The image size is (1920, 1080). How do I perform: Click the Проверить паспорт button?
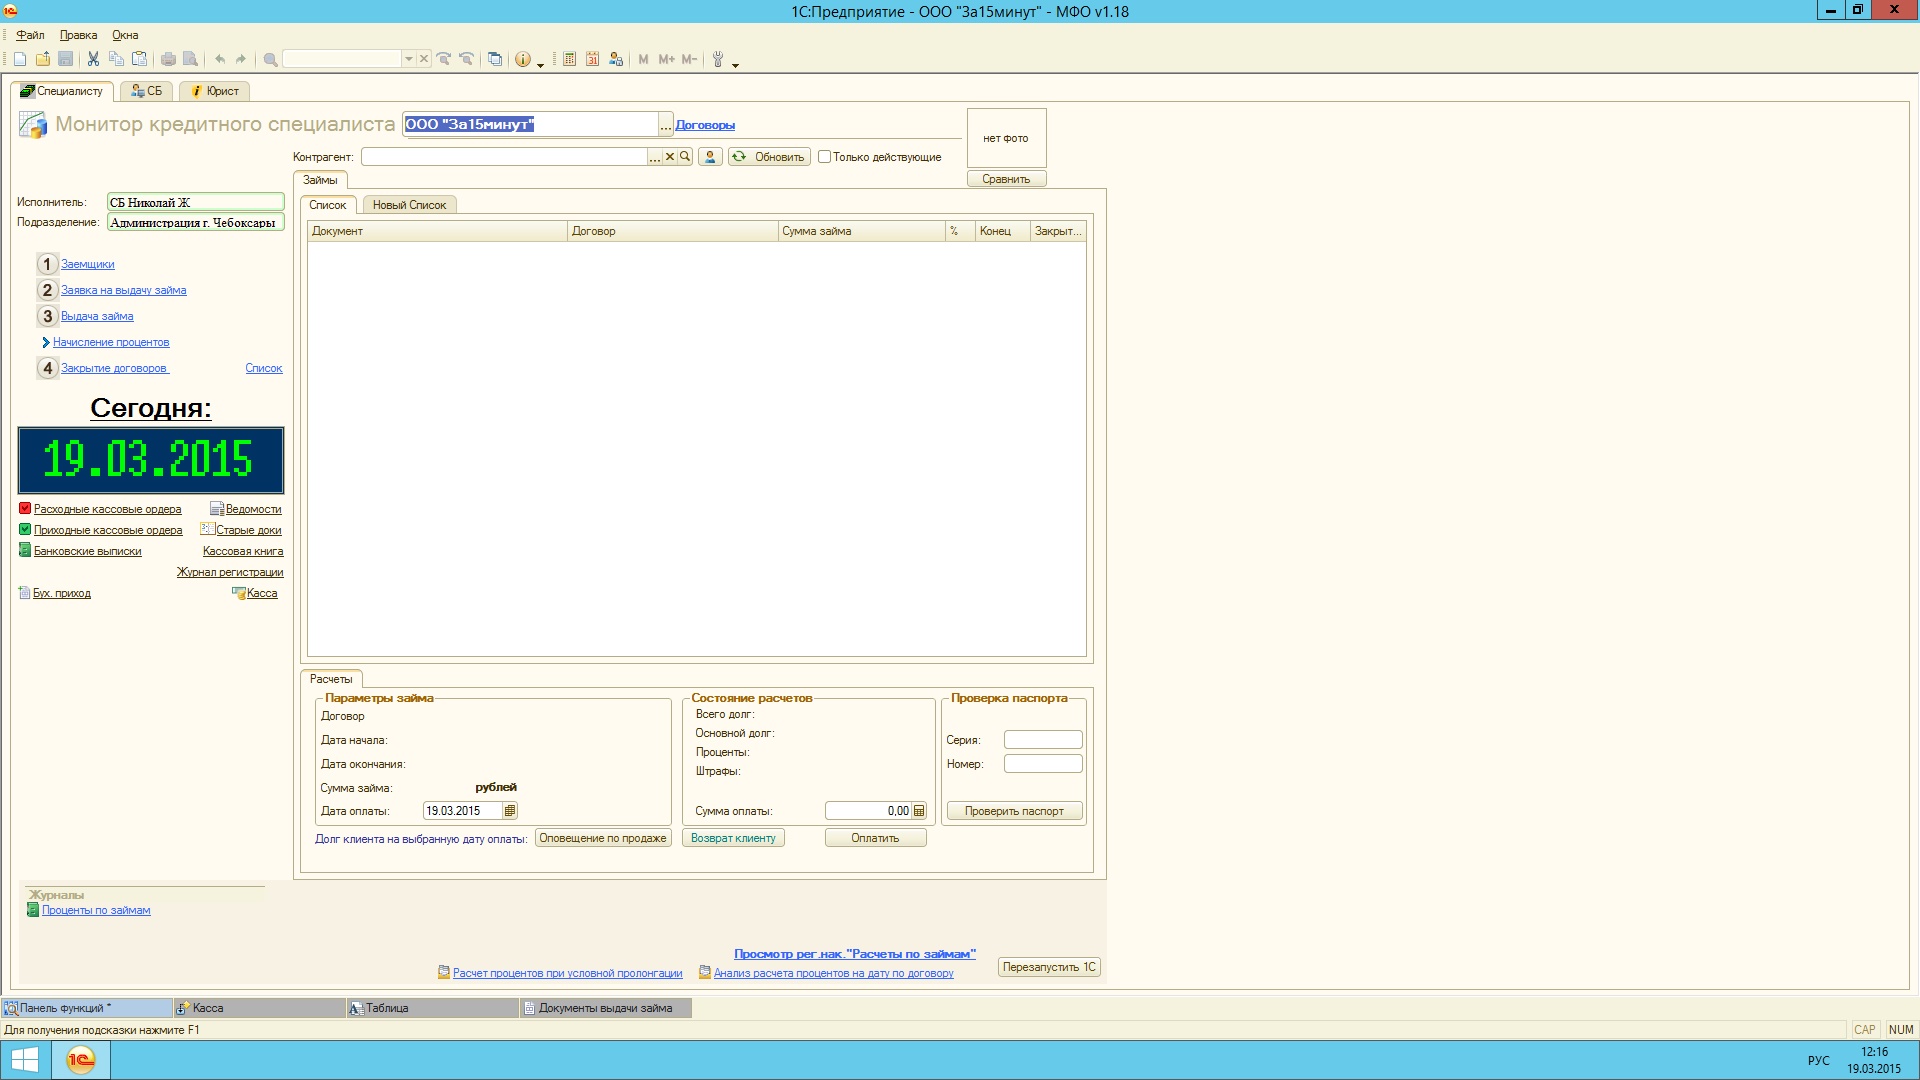[1014, 811]
